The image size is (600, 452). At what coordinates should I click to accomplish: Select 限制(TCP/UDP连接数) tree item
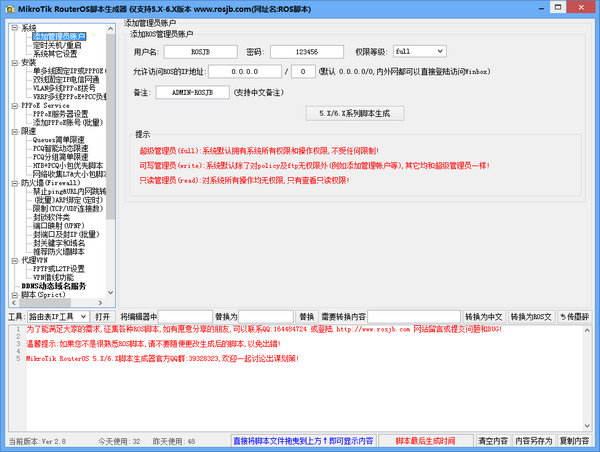[x=68, y=209]
